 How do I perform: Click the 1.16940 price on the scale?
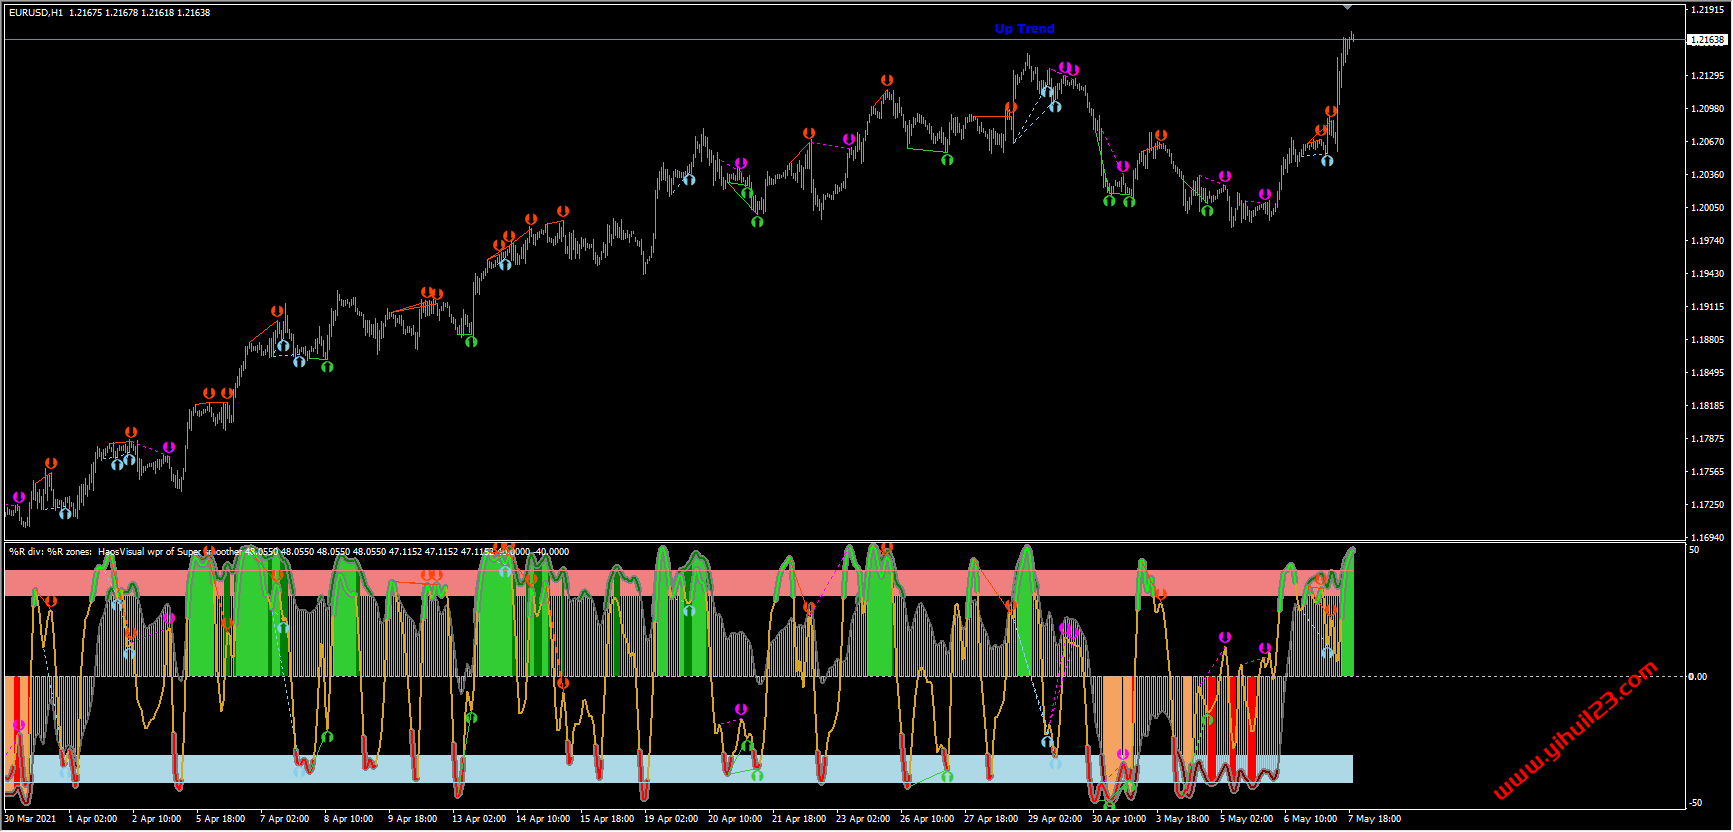click(x=1707, y=538)
